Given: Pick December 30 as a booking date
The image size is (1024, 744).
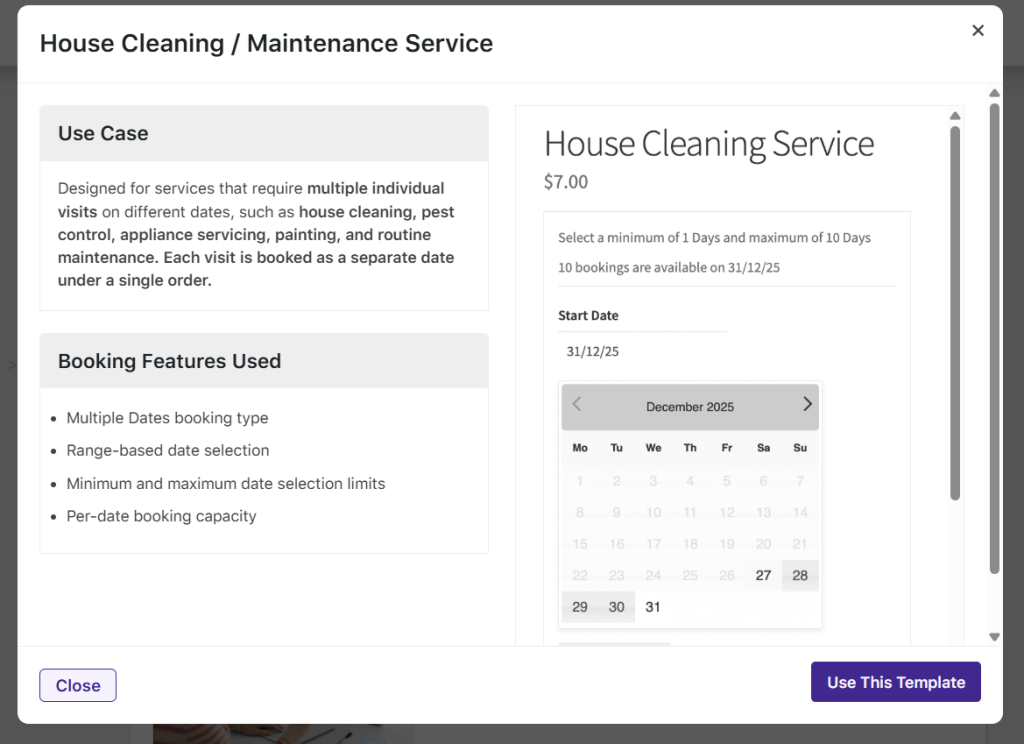Looking at the screenshot, I should tap(616, 607).
